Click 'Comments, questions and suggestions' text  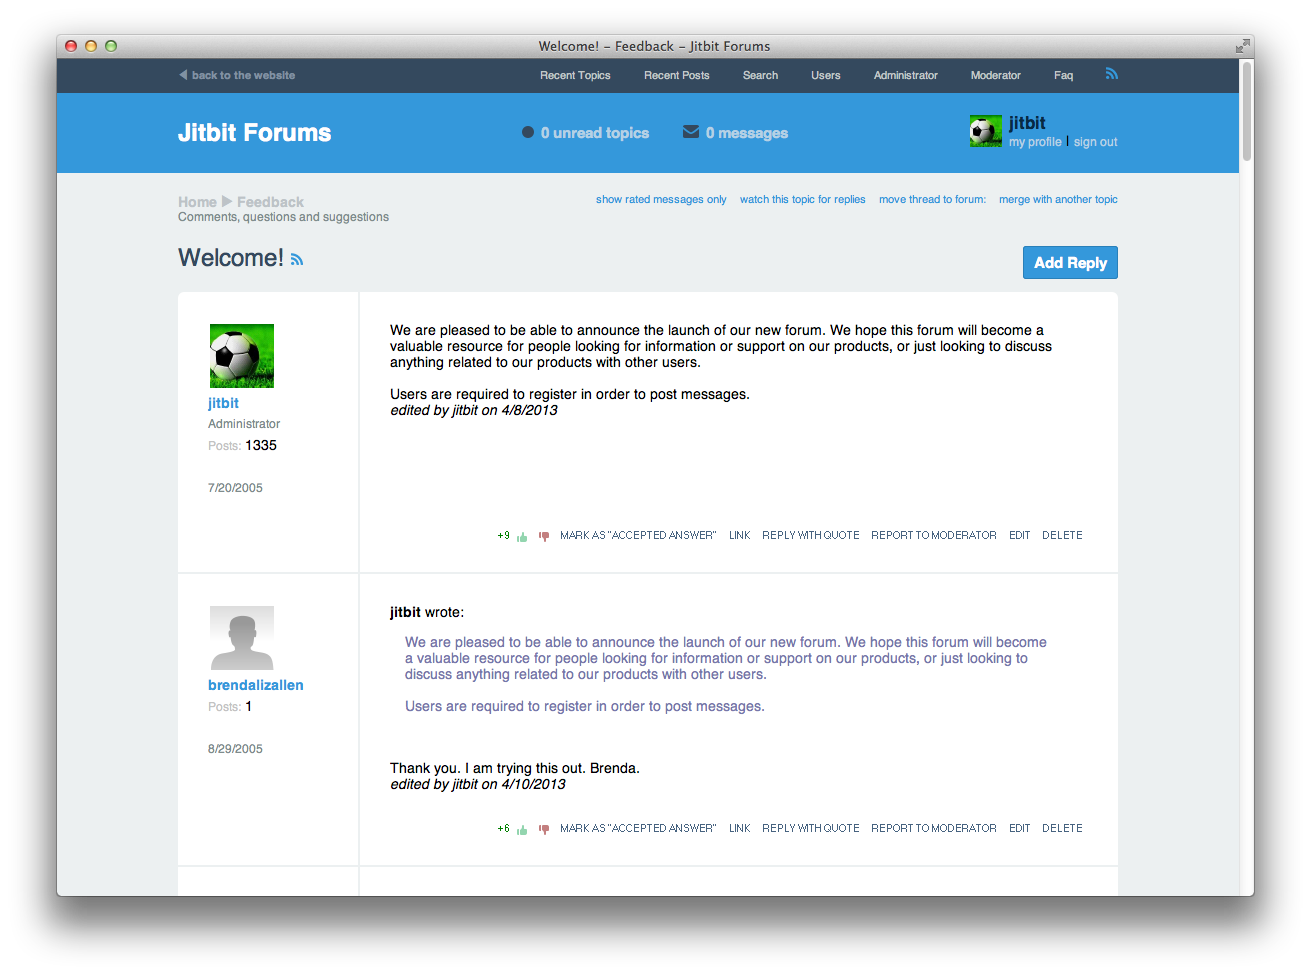click(283, 217)
